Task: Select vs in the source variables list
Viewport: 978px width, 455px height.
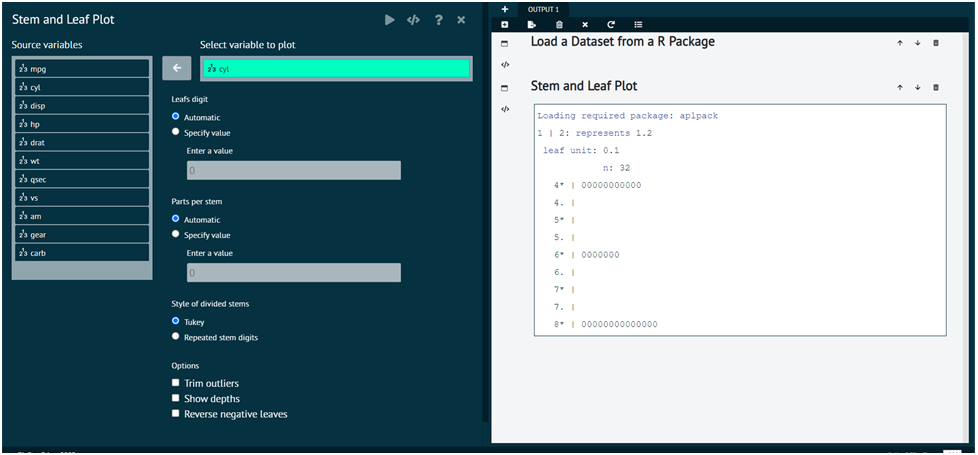Action: point(82,197)
